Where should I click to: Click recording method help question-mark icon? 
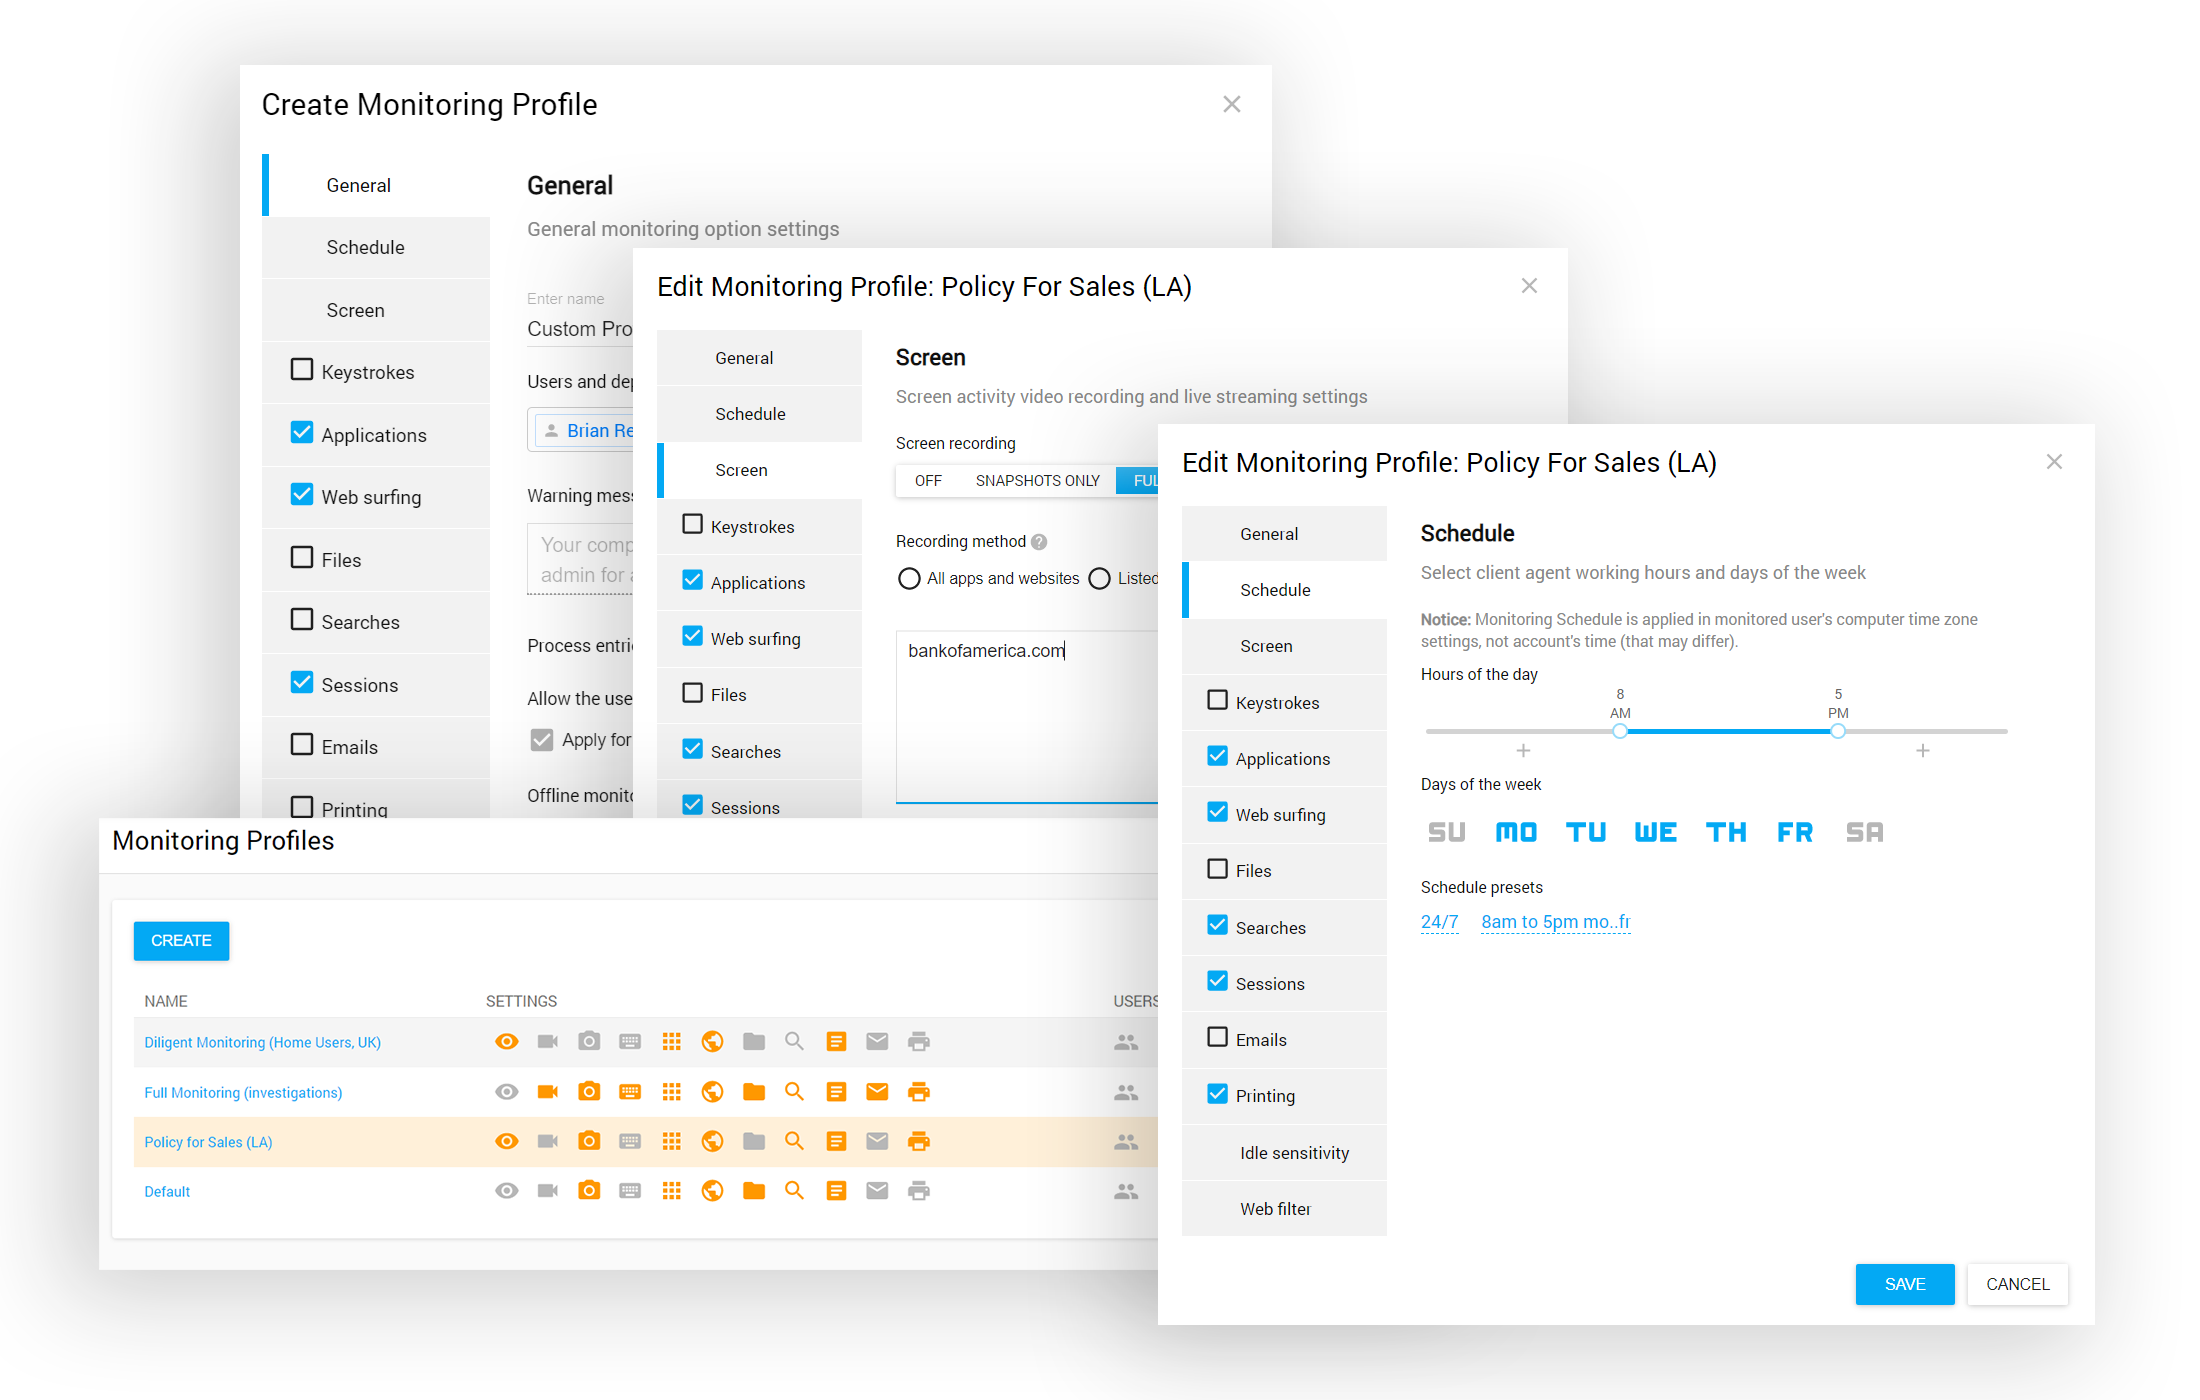click(x=1039, y=542)
